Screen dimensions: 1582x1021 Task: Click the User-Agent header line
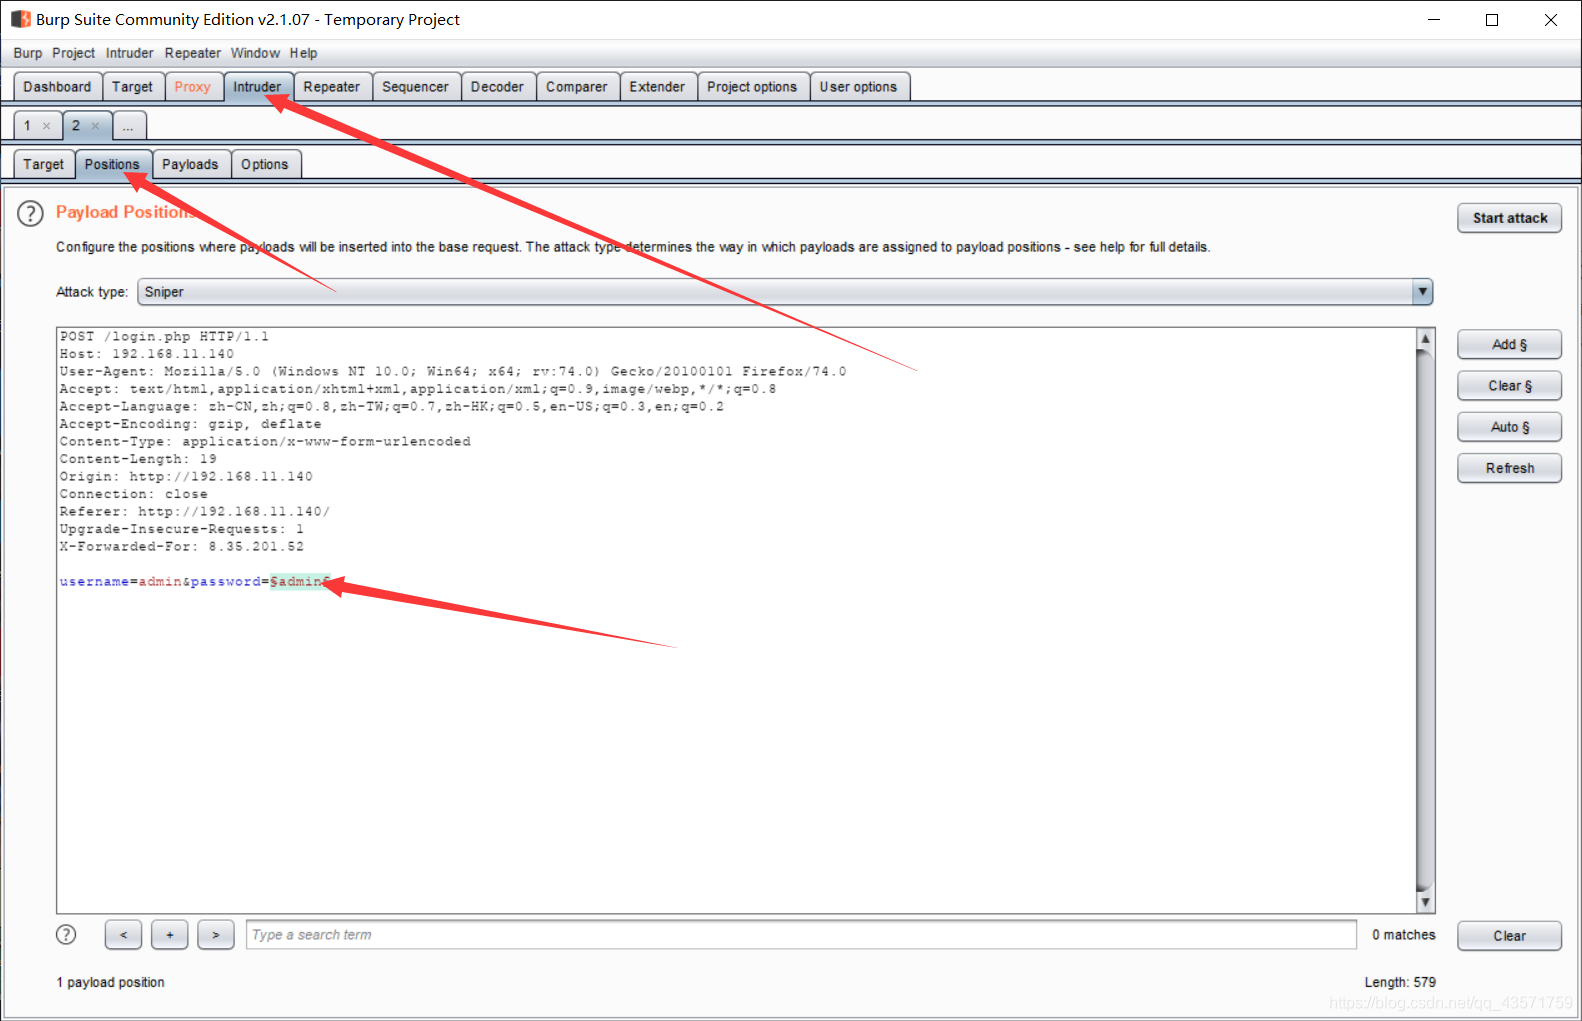(x=452, y=372)
